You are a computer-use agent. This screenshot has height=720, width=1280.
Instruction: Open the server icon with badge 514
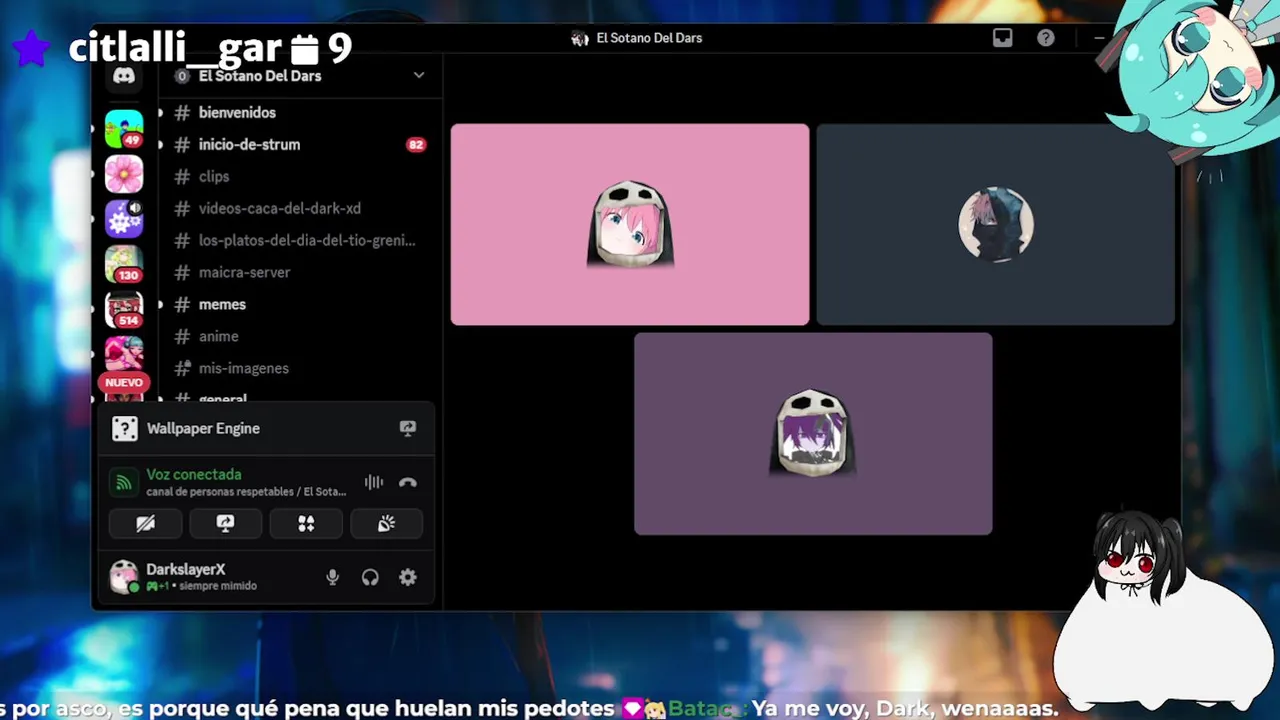coord(124,309)
